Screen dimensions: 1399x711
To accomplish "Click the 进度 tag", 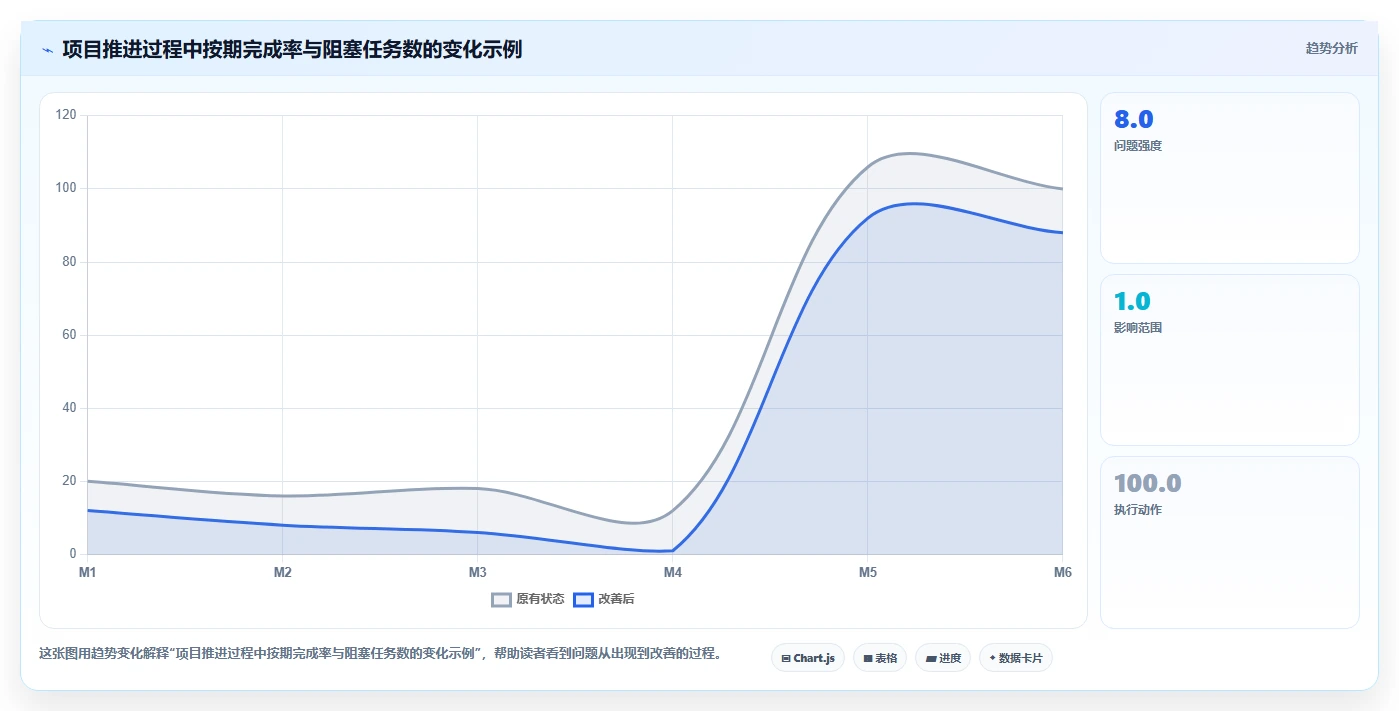I will [943, 658].
